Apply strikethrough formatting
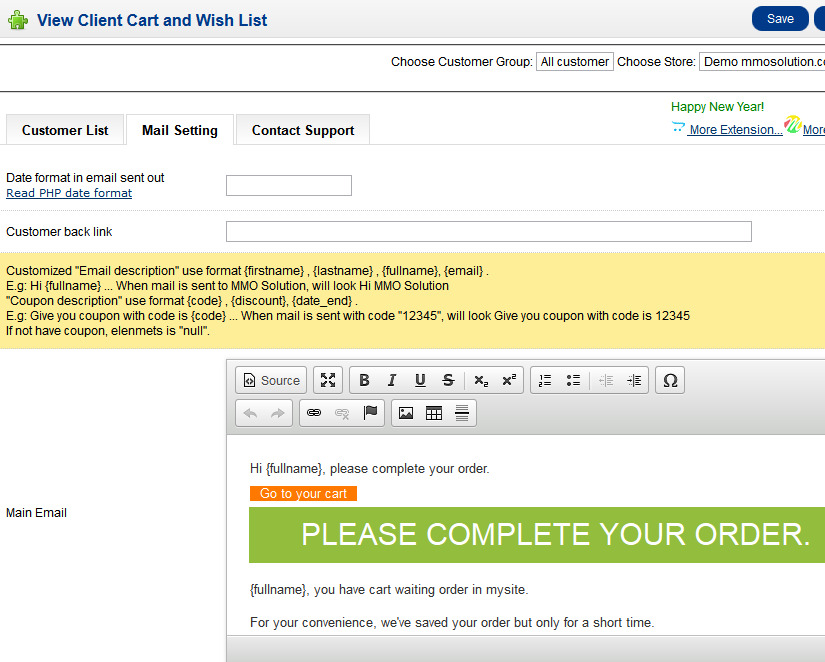Screen dimensions: 825x662 pos(448,380)
